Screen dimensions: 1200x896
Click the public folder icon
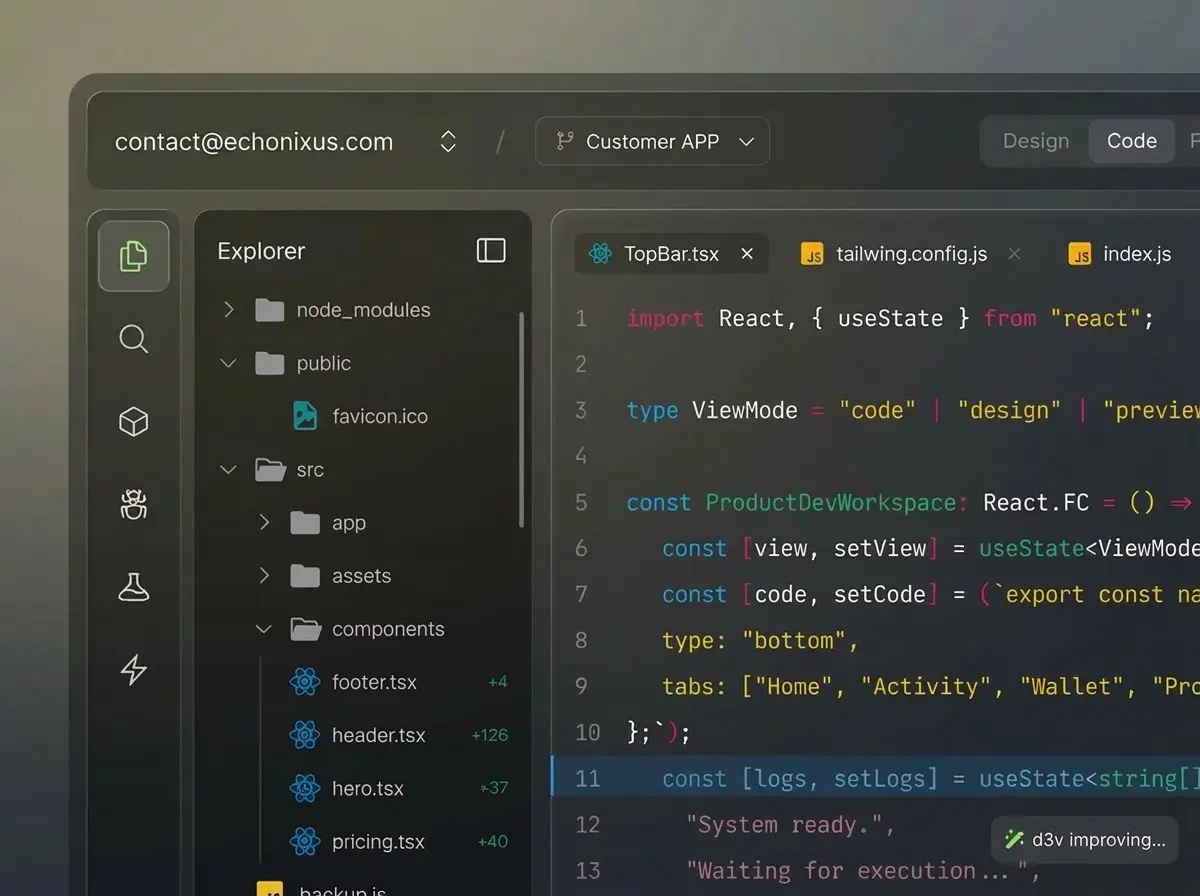(270, 363)
